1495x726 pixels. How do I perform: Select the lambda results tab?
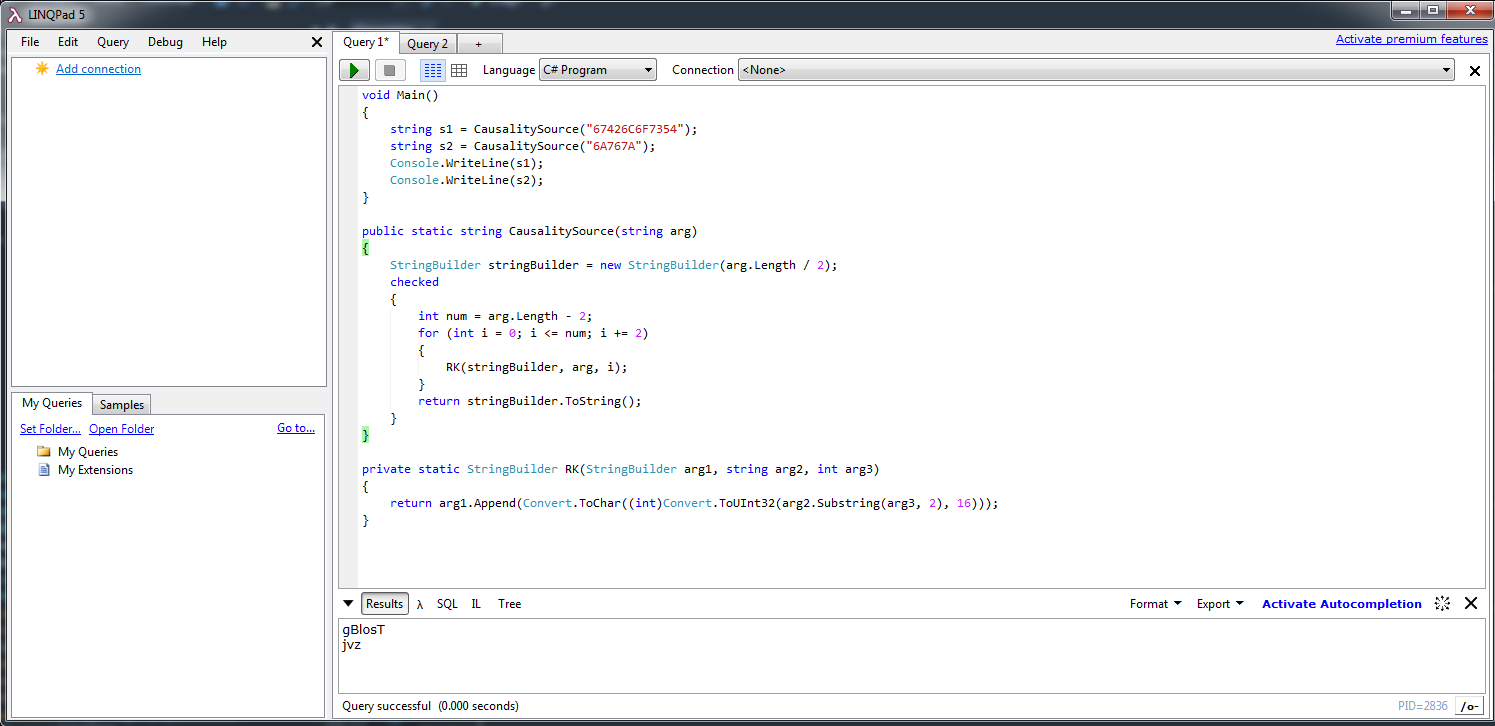(420, 604)
